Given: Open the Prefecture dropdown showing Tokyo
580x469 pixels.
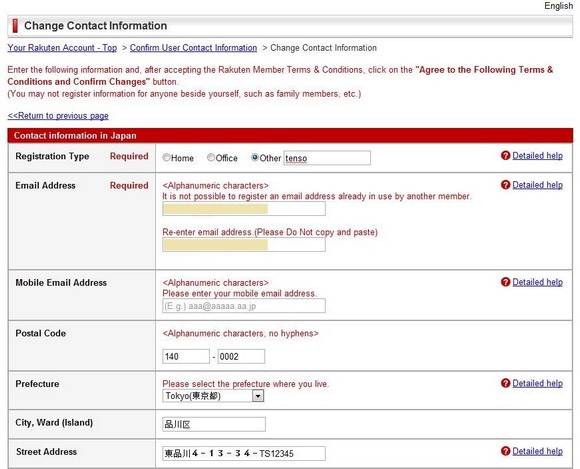Looking at the screenshot, I should (x=213, y=396).
